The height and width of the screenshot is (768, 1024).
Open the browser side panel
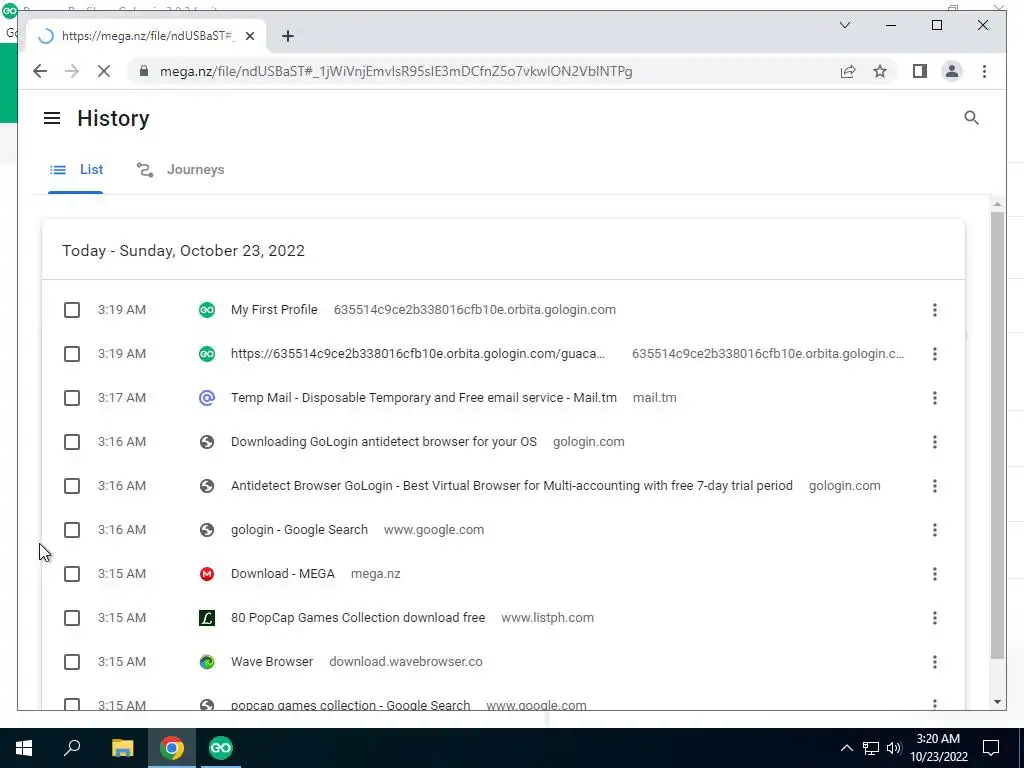(920, 71)
